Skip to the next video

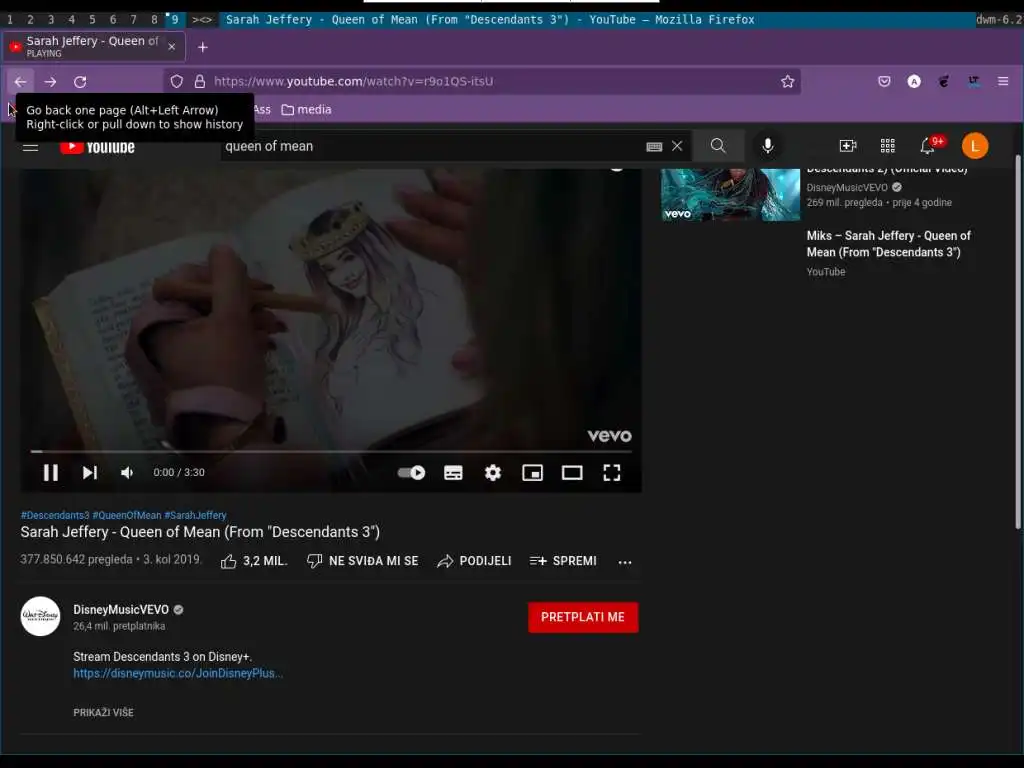(89, 472)
